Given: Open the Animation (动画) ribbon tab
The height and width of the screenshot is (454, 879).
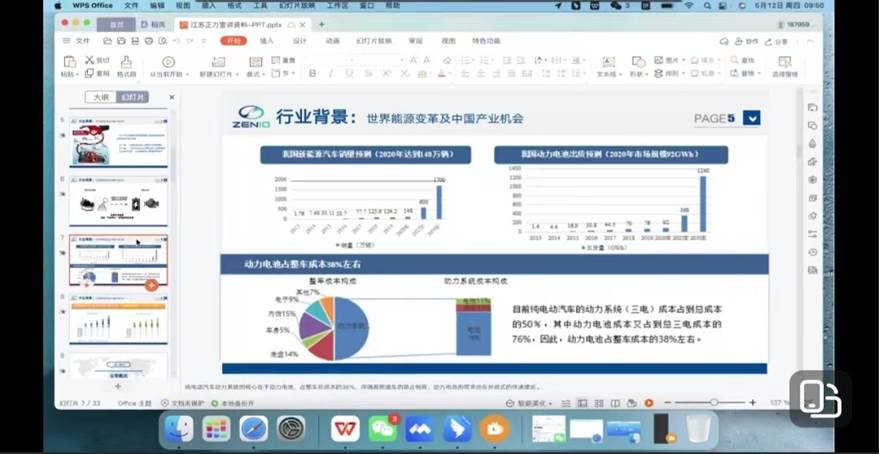Looking at the screenshot, I should 333,41.
